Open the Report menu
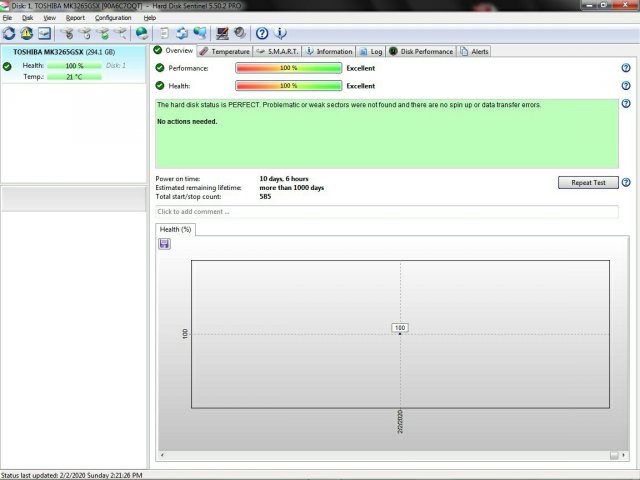Screen dimensions: 640x480 (75, 18)
